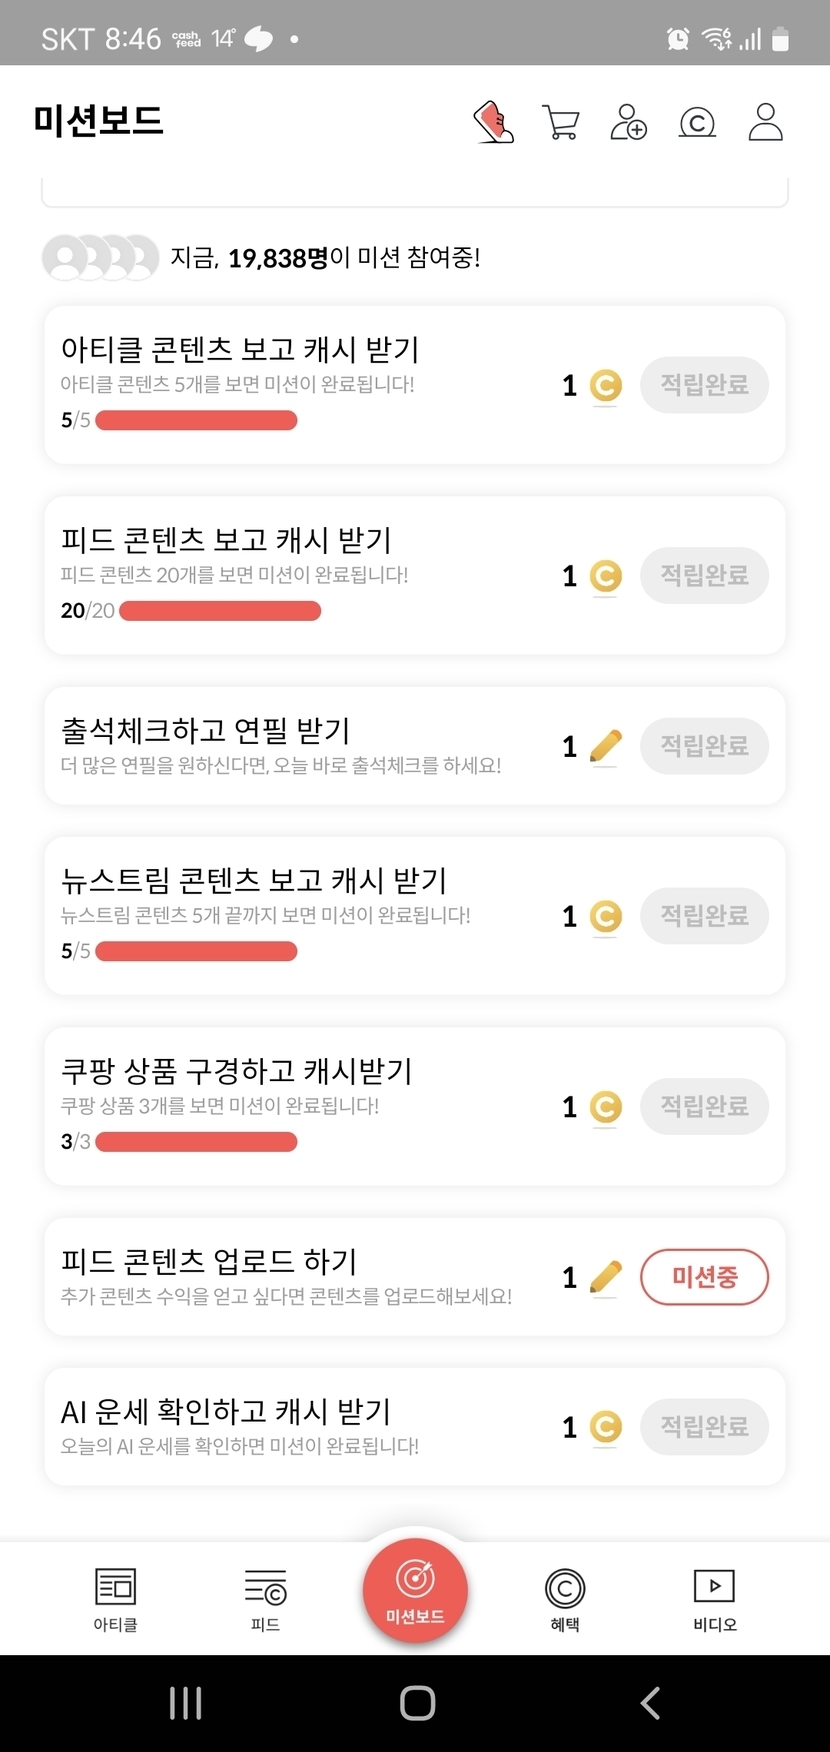Tap the participant avatars thumbnail group
Viewport: 830px width, 1752px height.
tap(100, 258)
